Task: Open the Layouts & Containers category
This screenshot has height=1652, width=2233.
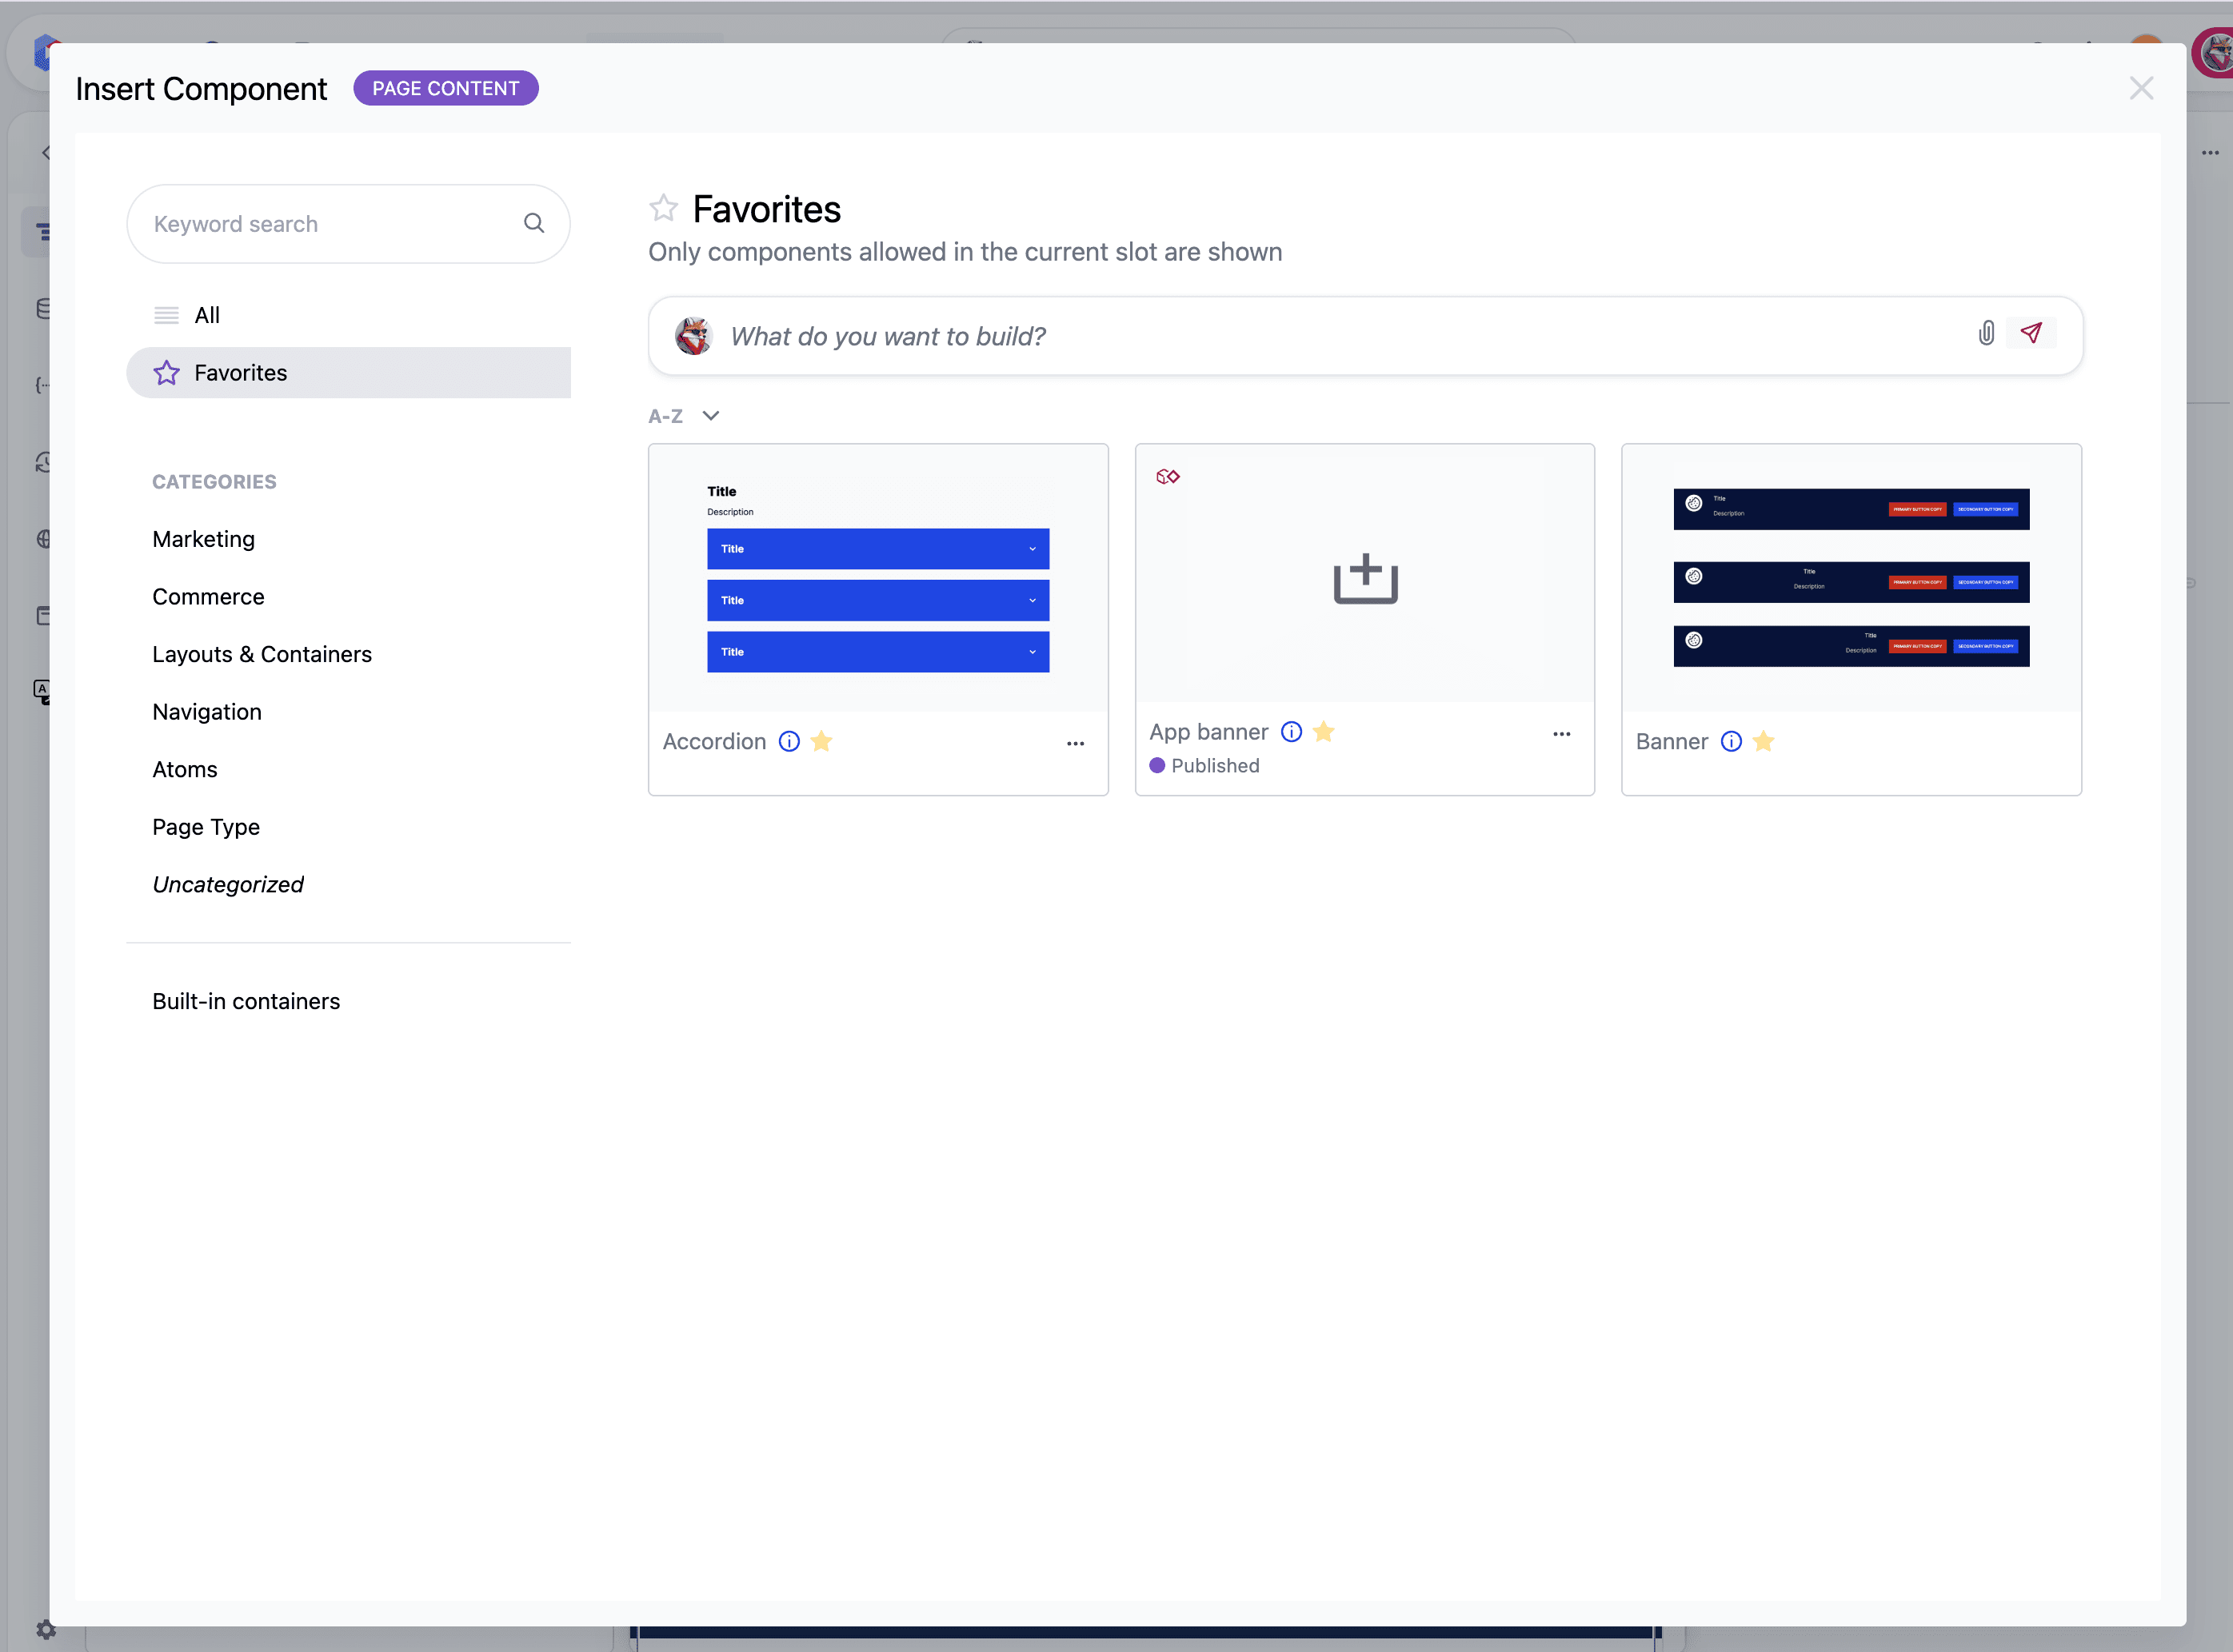Action: click(262, 654)
